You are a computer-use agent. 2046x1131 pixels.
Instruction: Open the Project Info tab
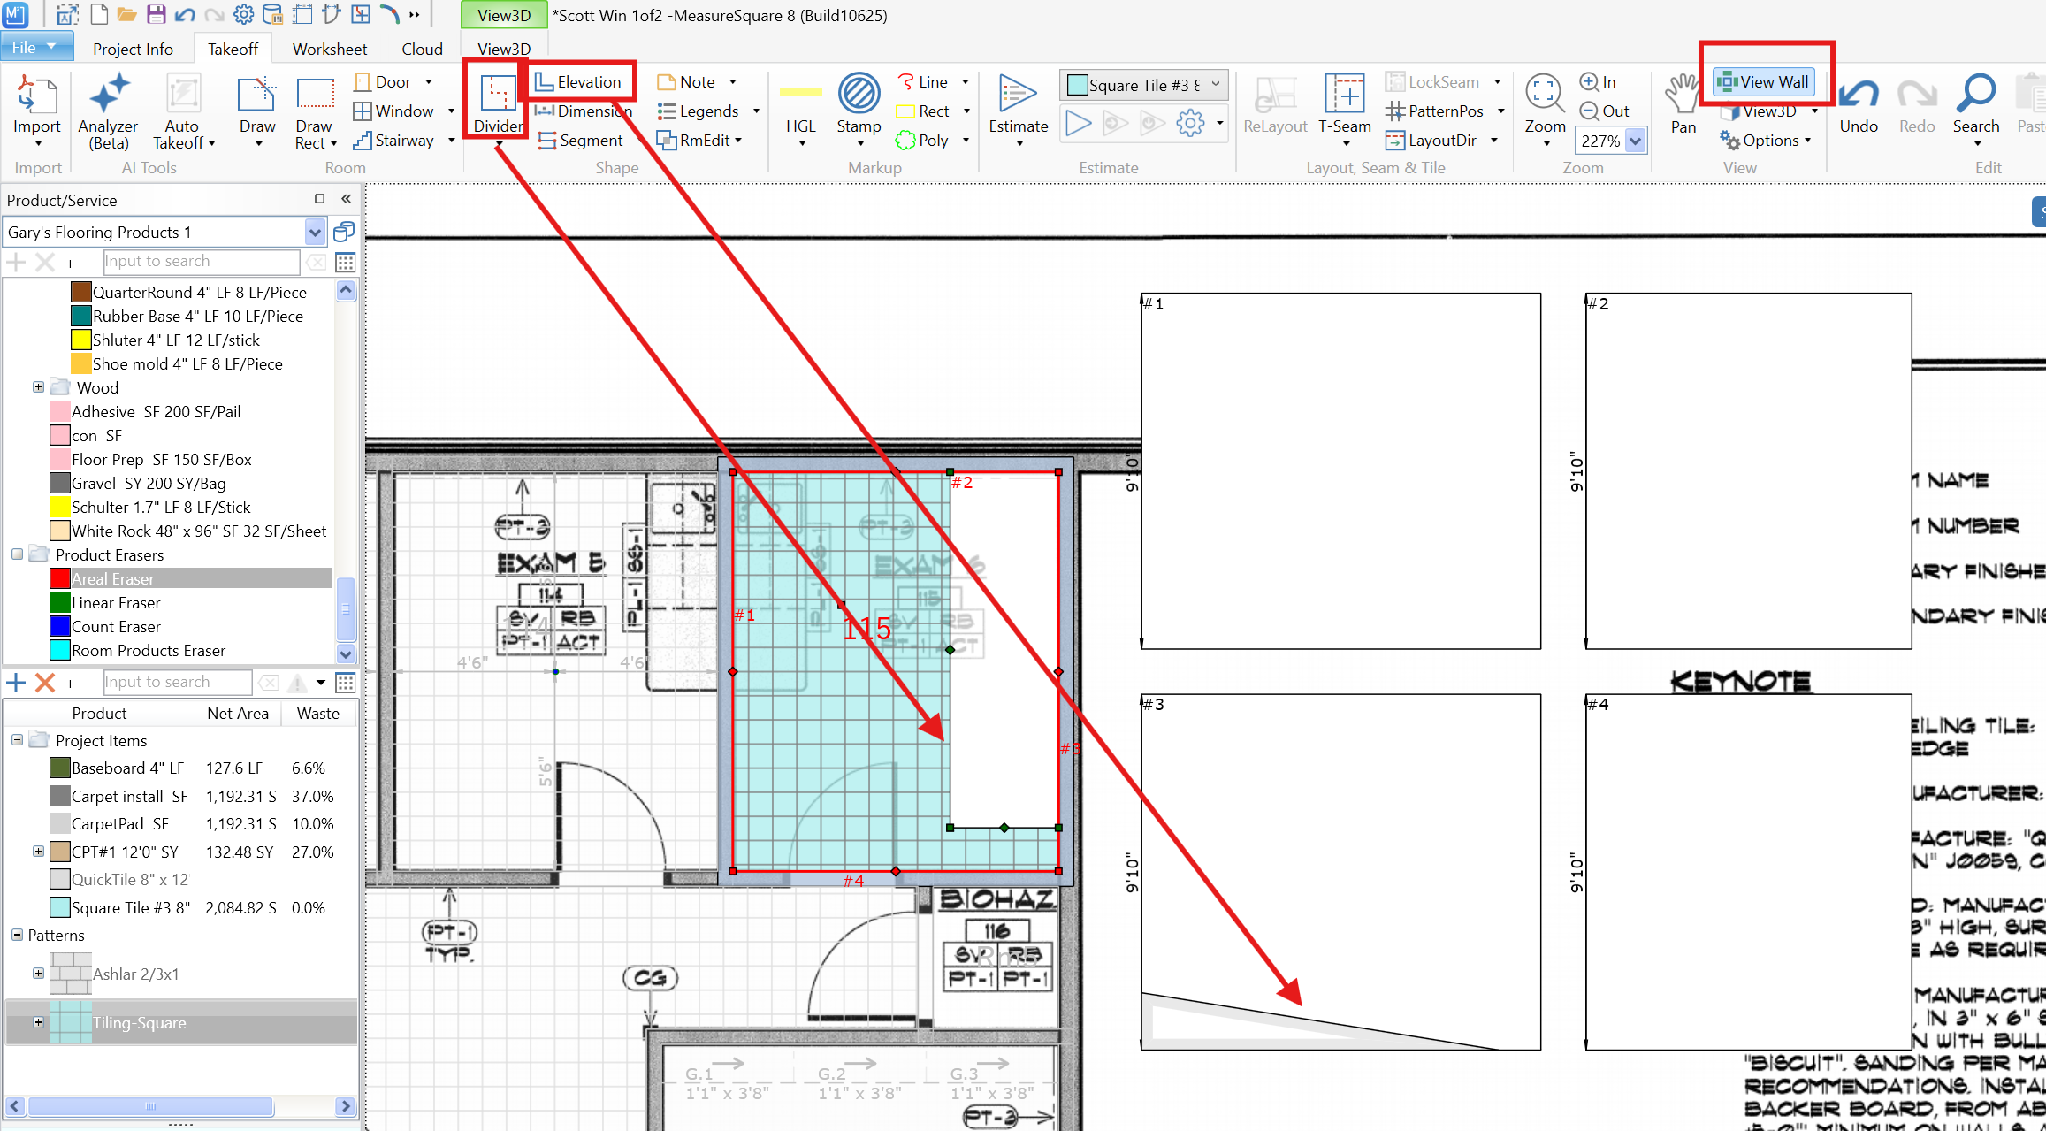133,49
